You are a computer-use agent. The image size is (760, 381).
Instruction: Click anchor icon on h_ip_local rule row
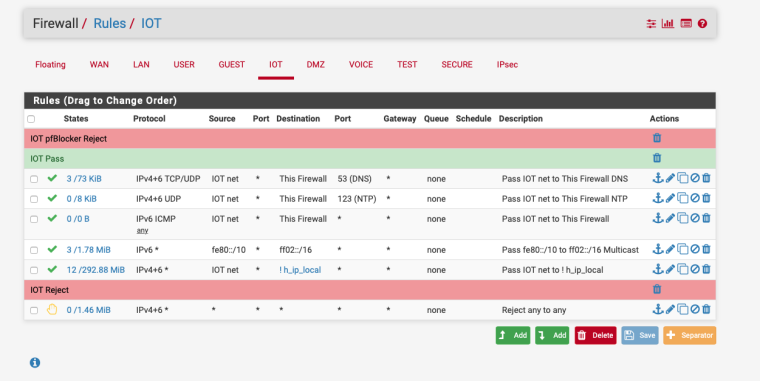point(657,269)
